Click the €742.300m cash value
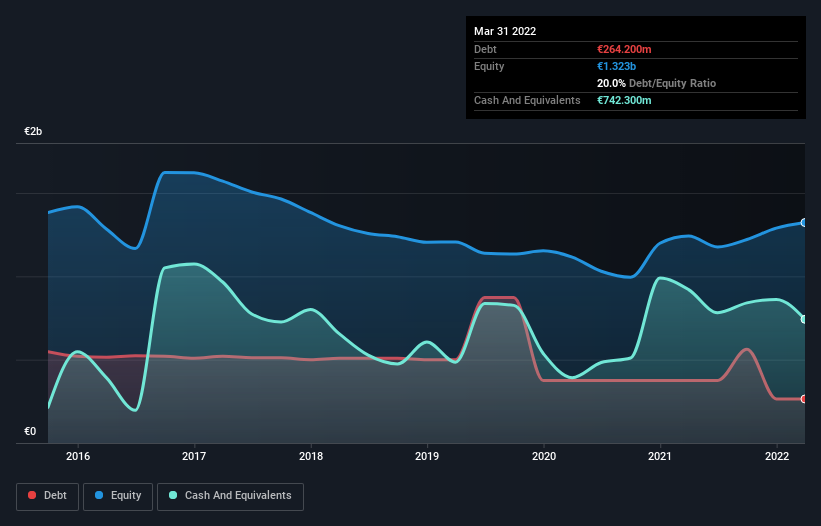 pos(624,100)
